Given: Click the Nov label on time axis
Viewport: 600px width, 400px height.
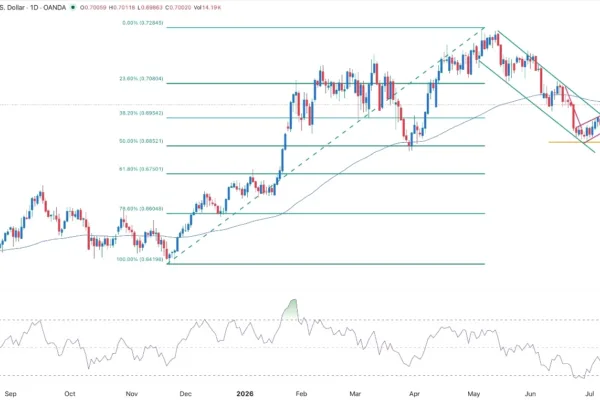Looking at the screenshot, I should [x=132, y=393].
